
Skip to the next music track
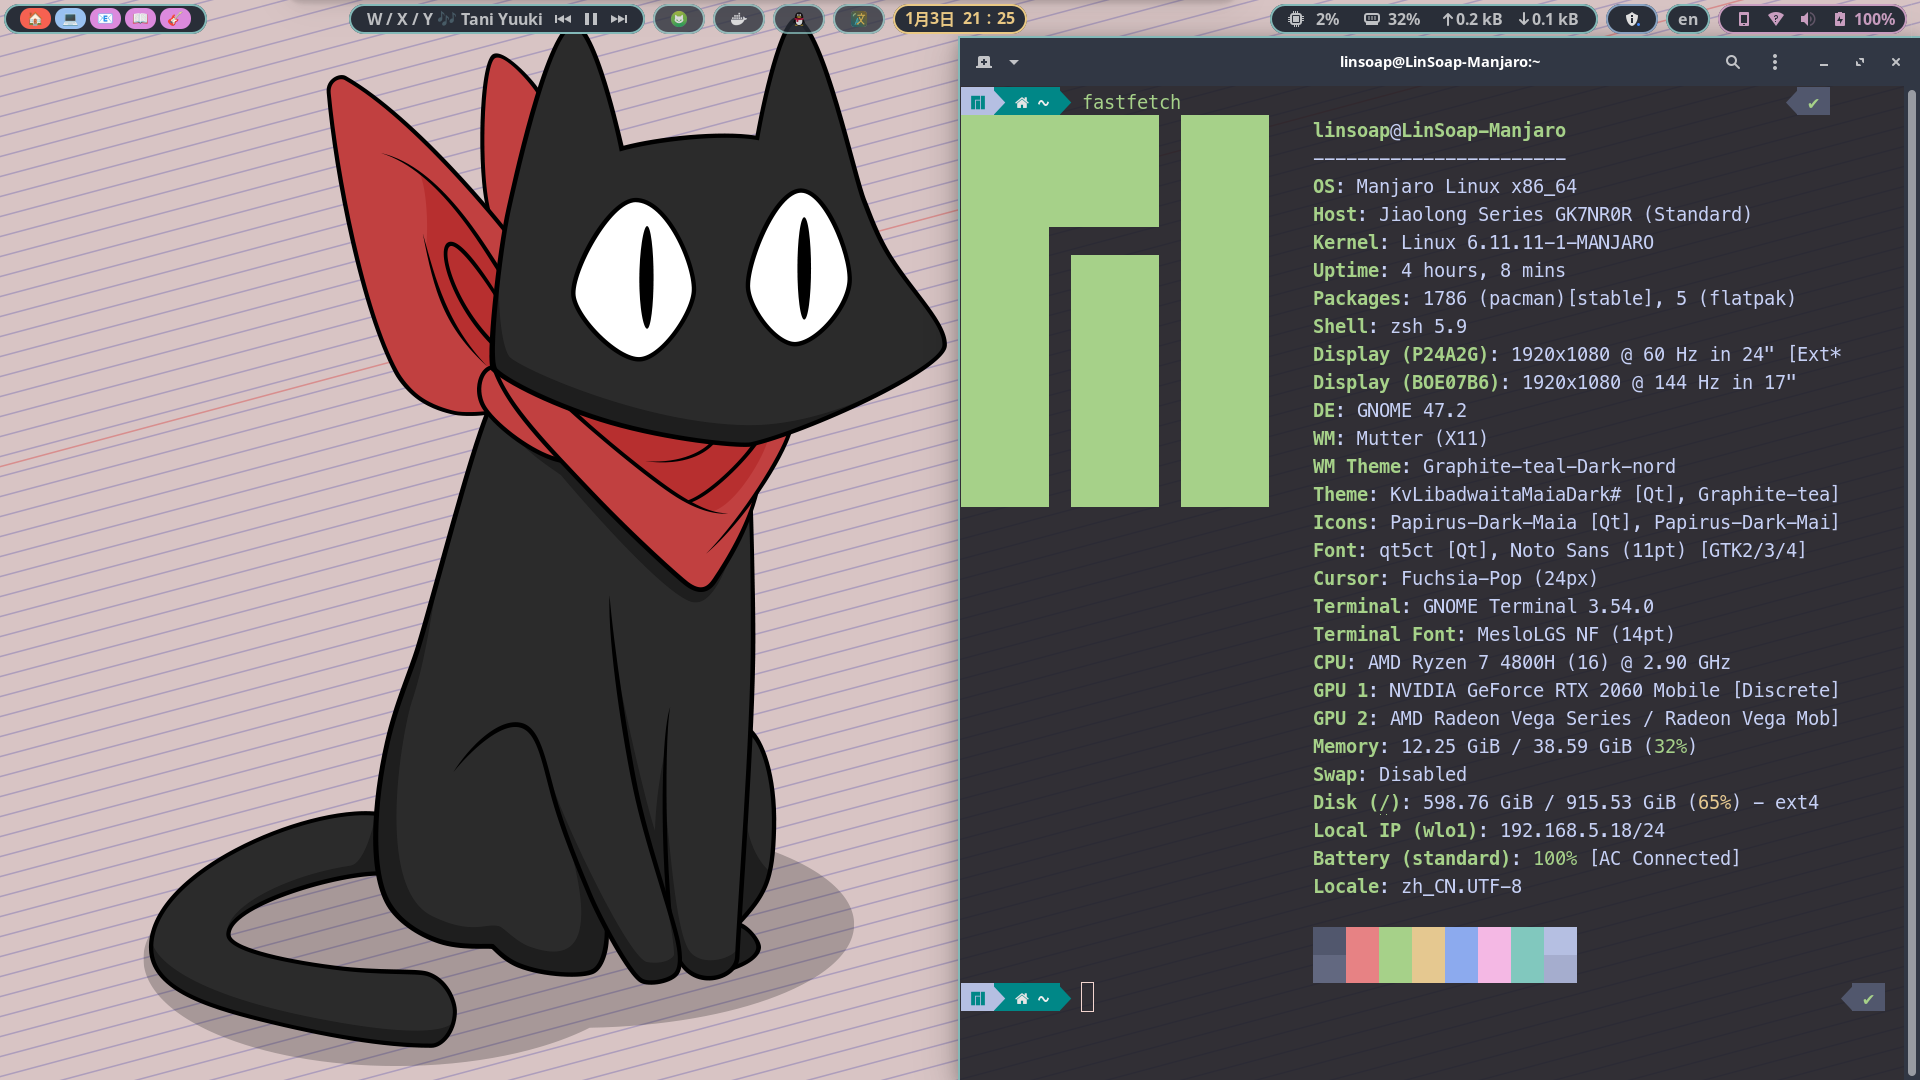point(619,19)
